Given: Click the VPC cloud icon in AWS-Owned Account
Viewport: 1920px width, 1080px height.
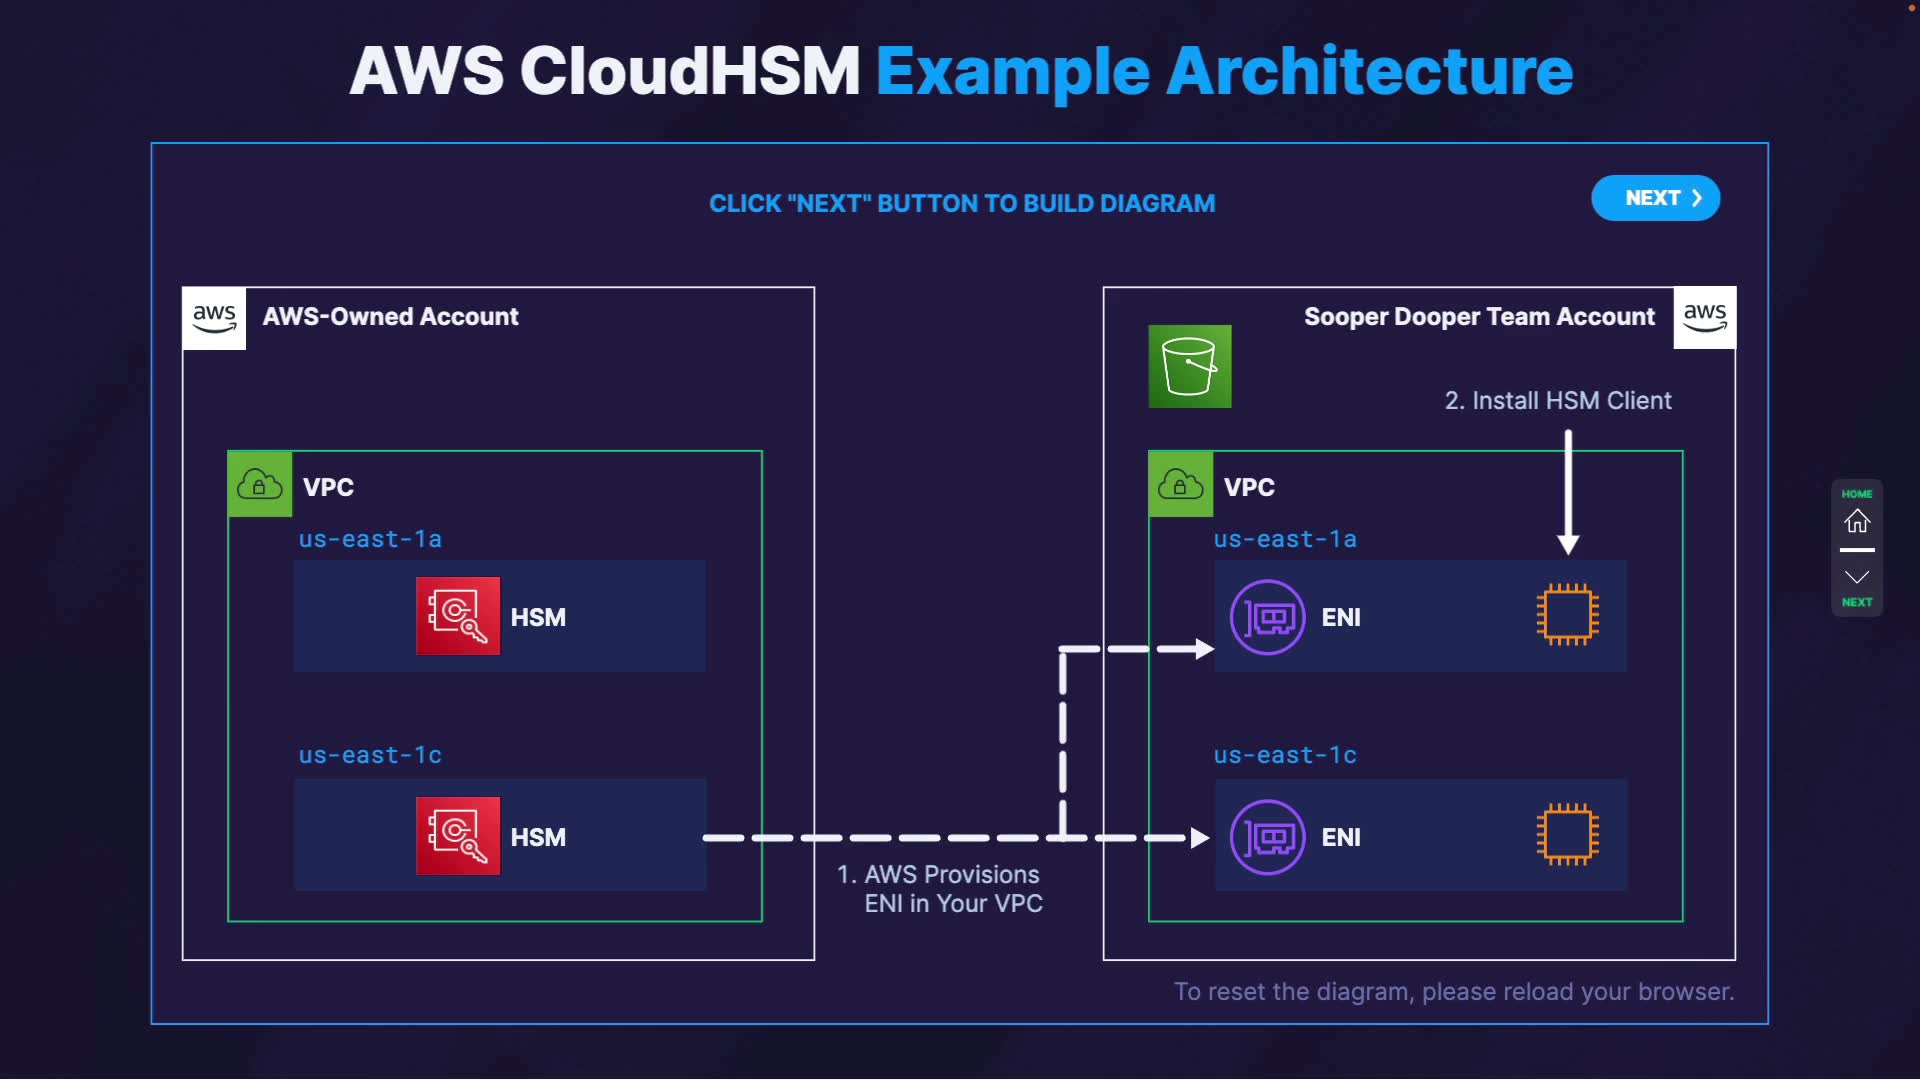Looking at the screenshot, I should (x=260, y=485).
